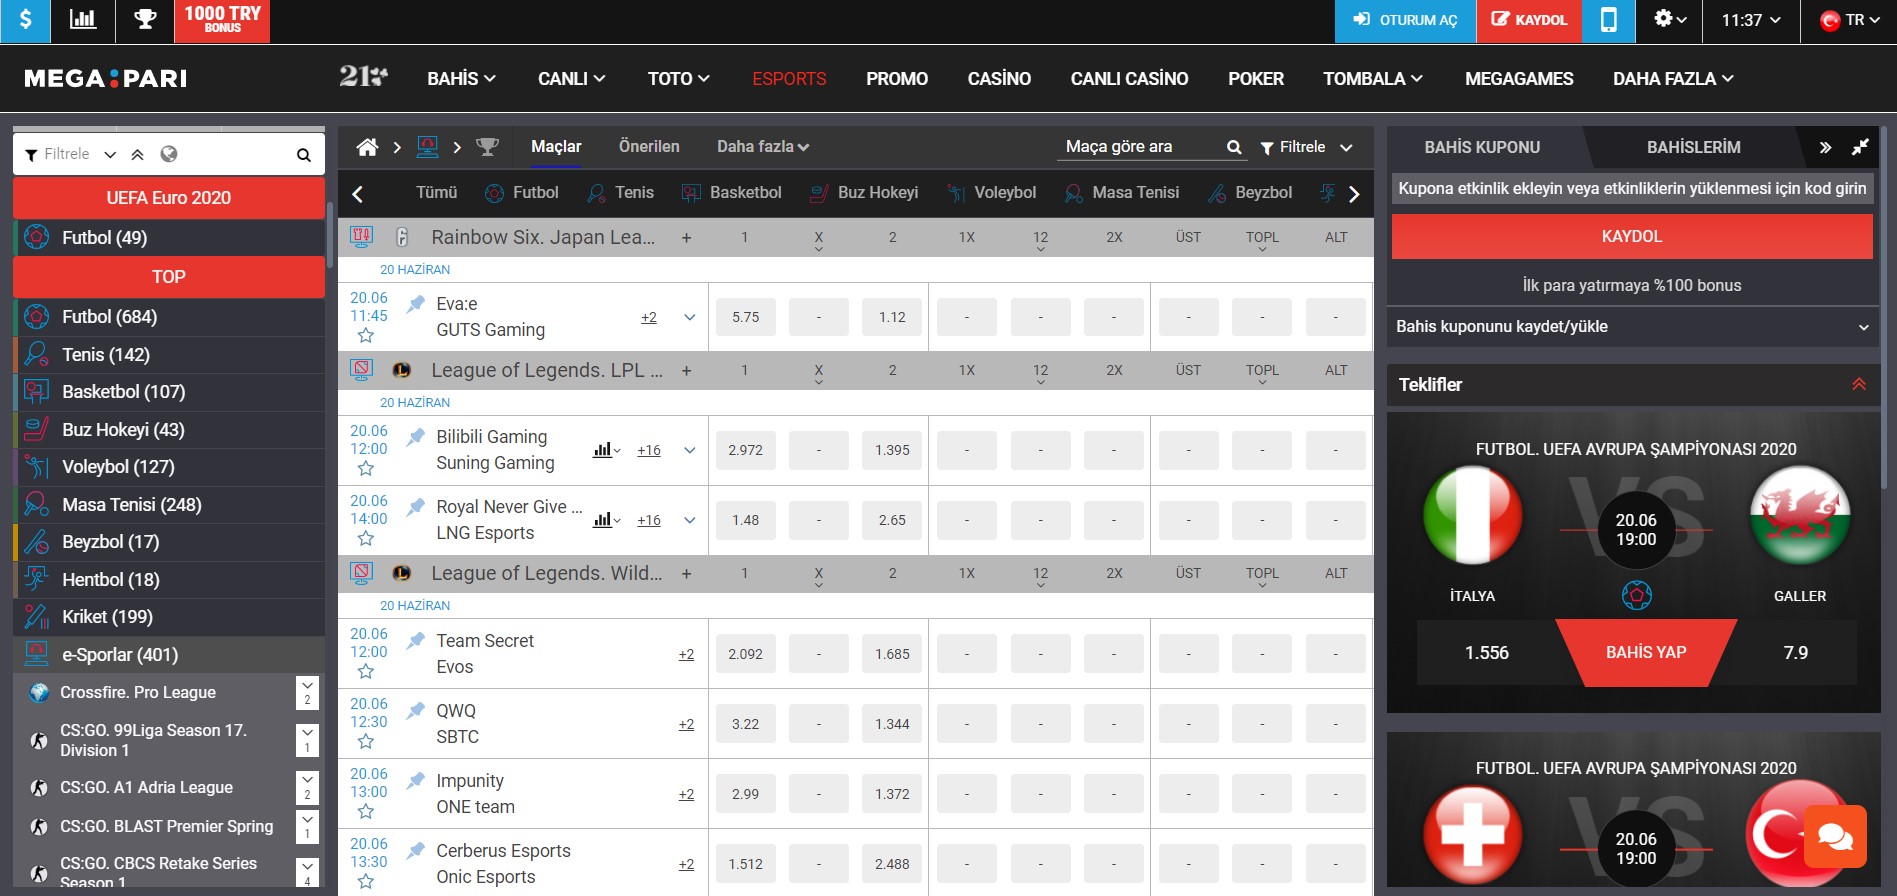Open mobile app phone icon

pos(1608,20)
